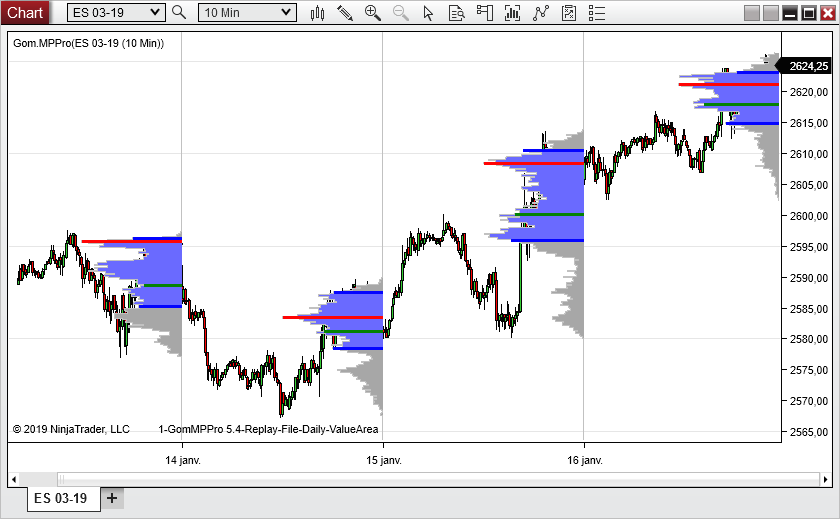
Task: Click the 2570,00 price axis label
Action: pyautogui.click(x=808, y=401)
